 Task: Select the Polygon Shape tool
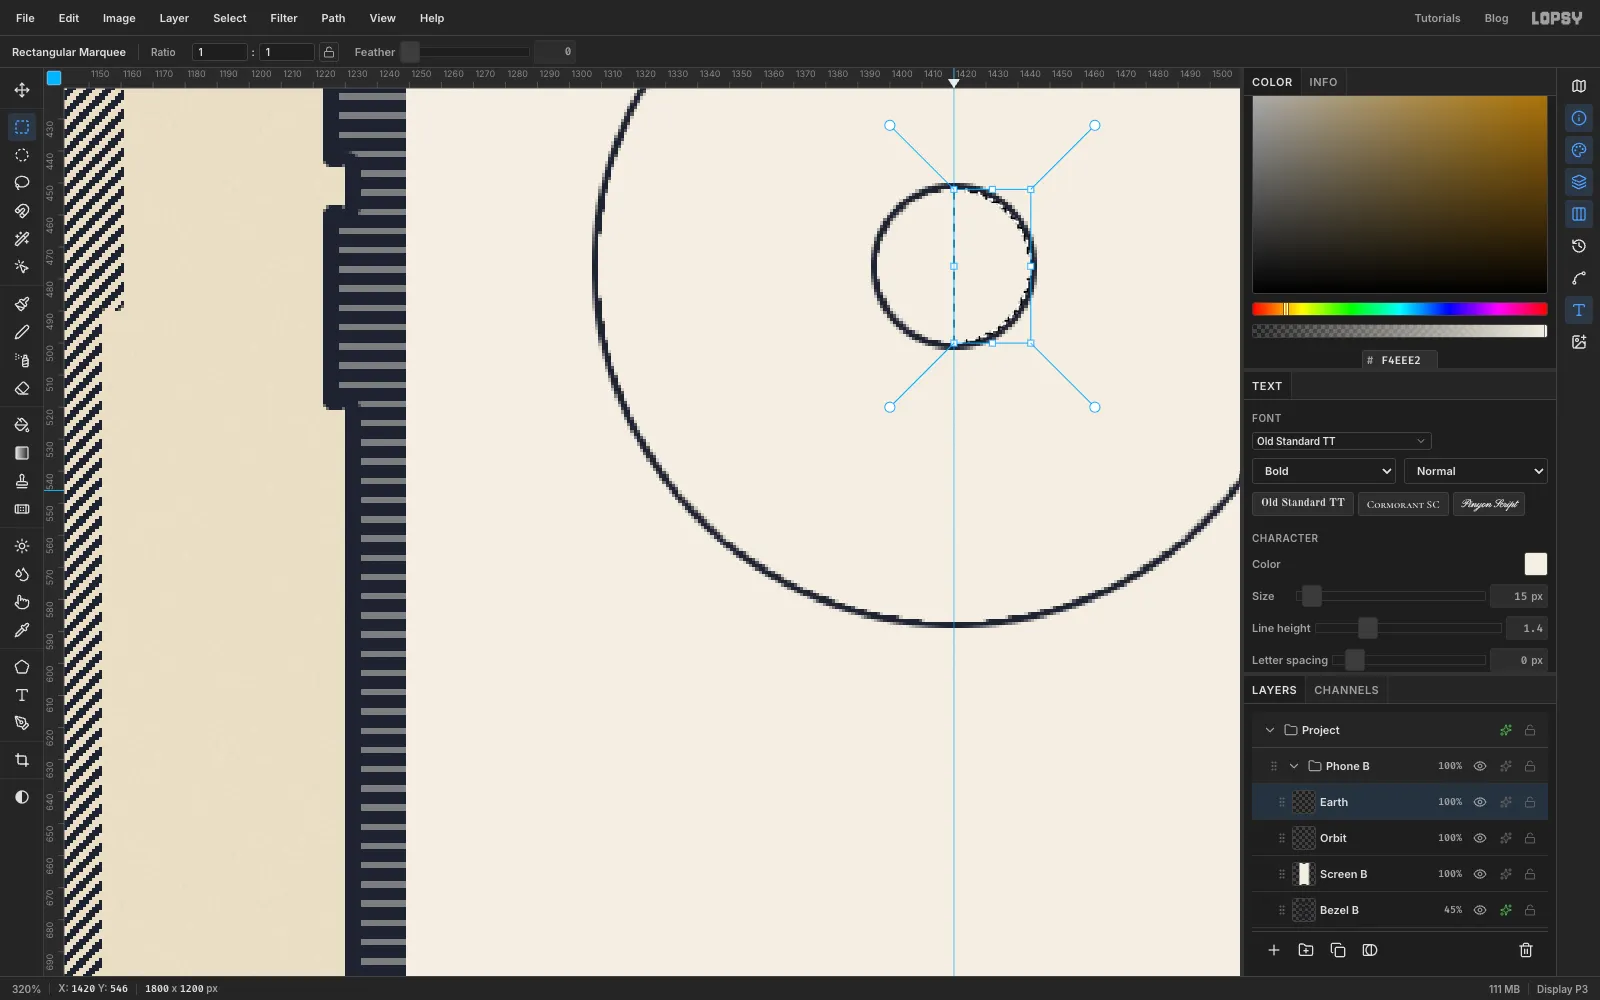click(x=22, y=667)
